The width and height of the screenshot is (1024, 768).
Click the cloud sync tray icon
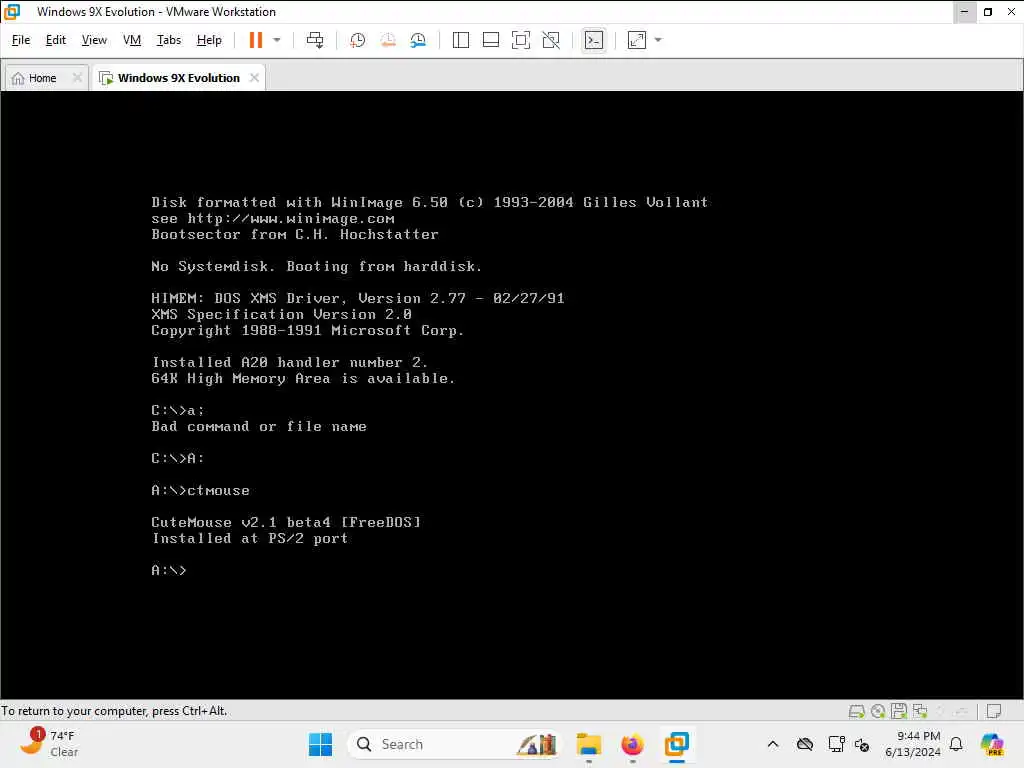(x=805, y=744)
